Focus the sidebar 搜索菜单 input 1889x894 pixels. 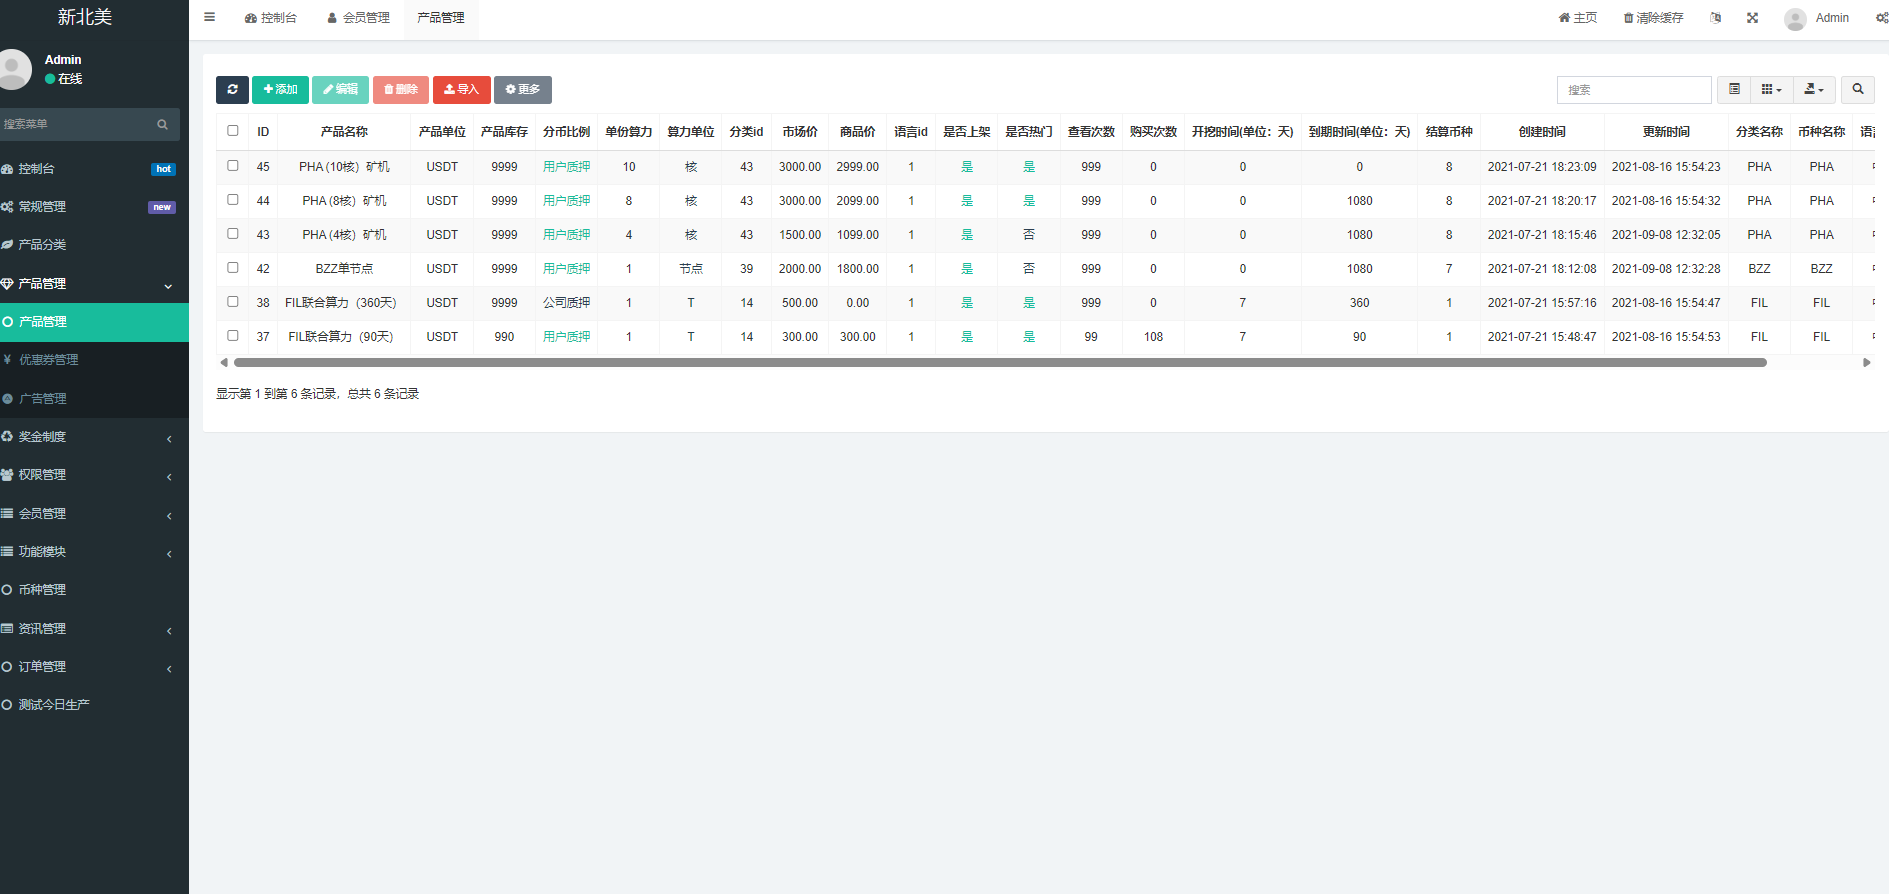(75, 125)
